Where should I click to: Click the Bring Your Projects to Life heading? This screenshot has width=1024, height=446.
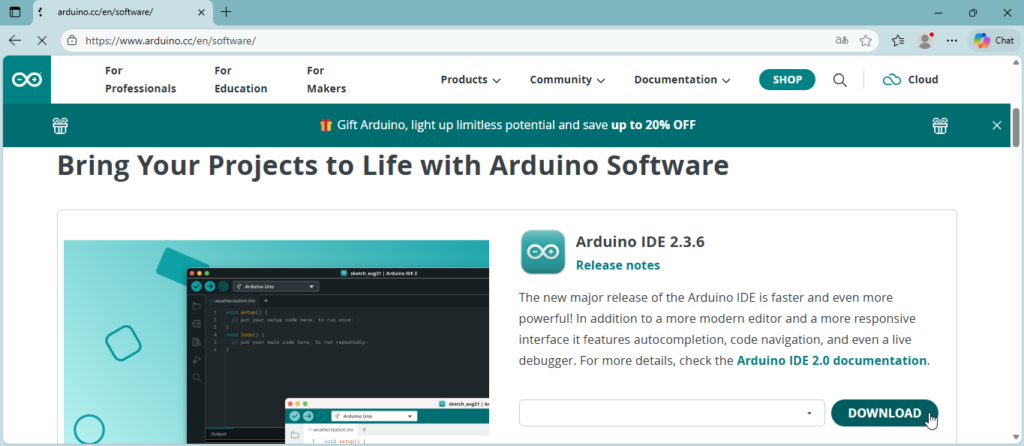tap(393, 165)
